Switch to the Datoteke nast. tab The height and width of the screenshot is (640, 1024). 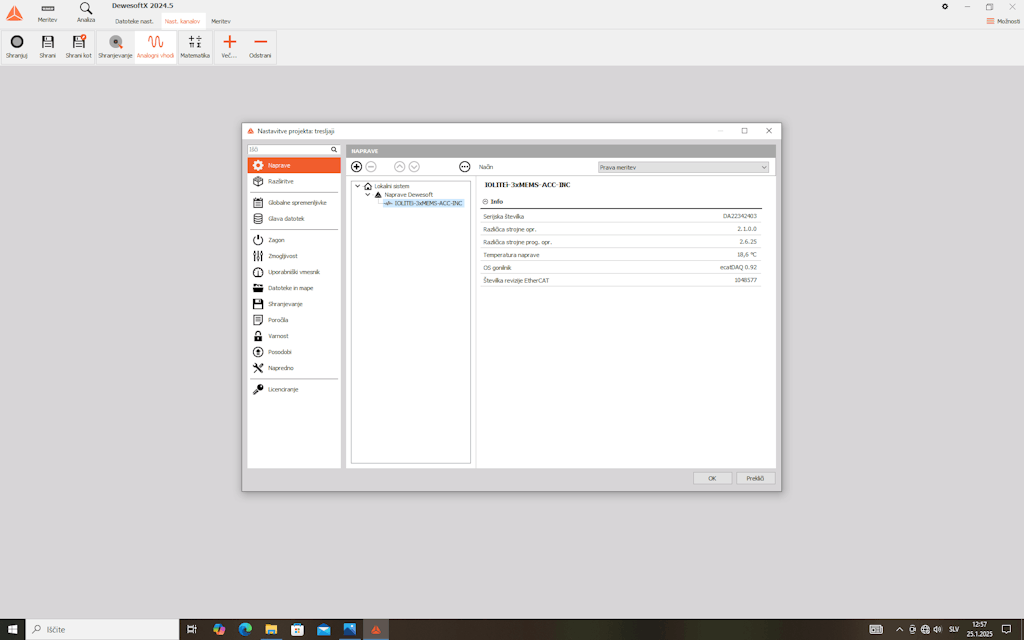[135, 22]
